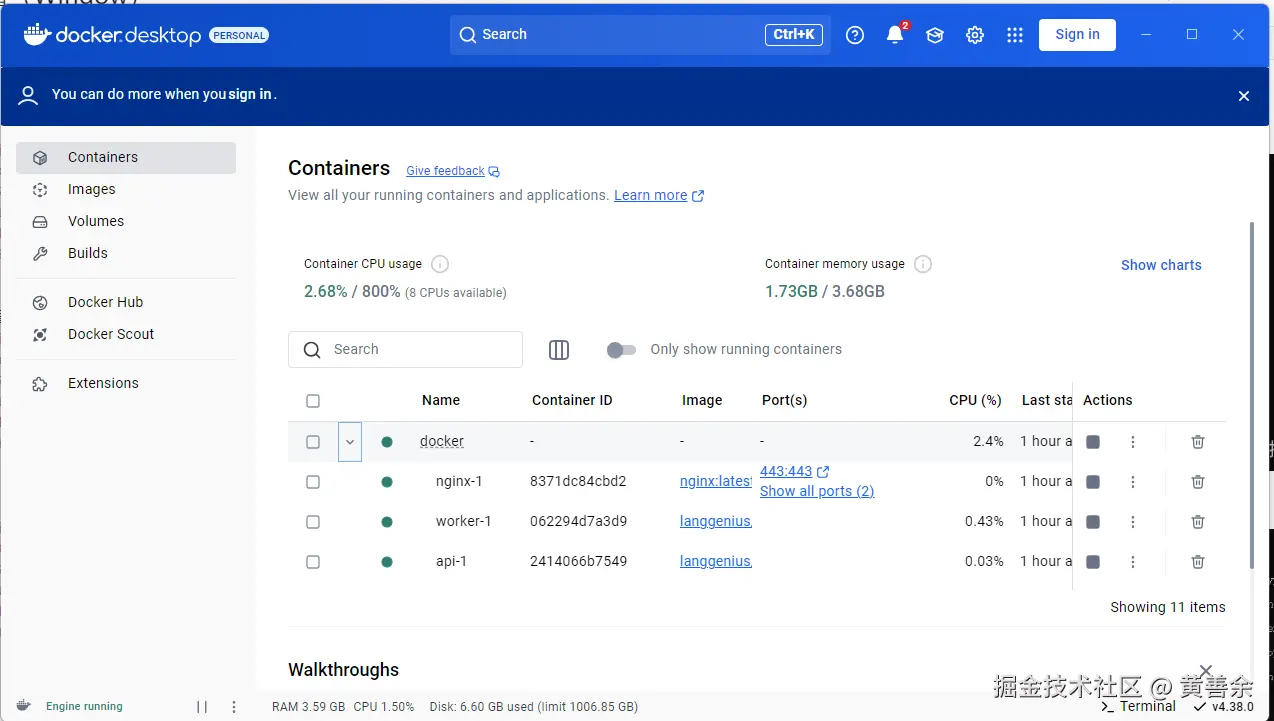The width and height of the screenshot is (1274, 721).
Task: Stop the docker compose stack
Action: [1093, 442]
